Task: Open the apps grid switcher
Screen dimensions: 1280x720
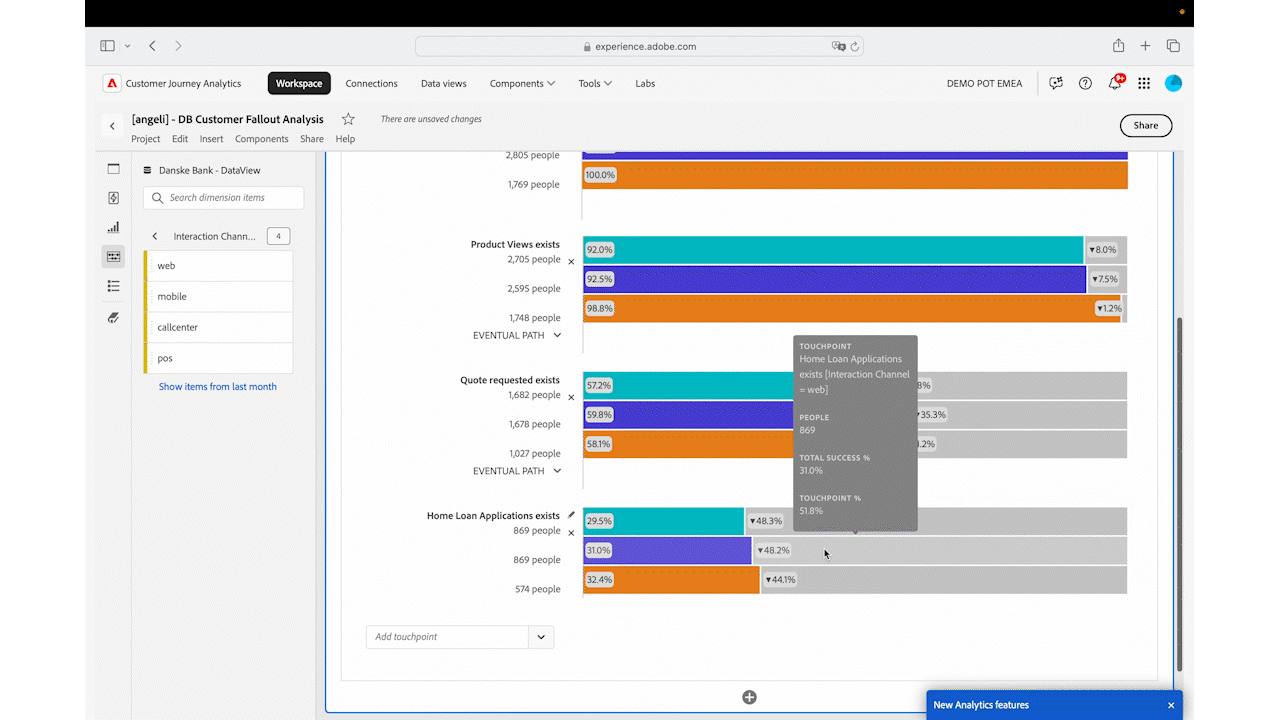Action: pyautogui.click(x=1144, y=84)
